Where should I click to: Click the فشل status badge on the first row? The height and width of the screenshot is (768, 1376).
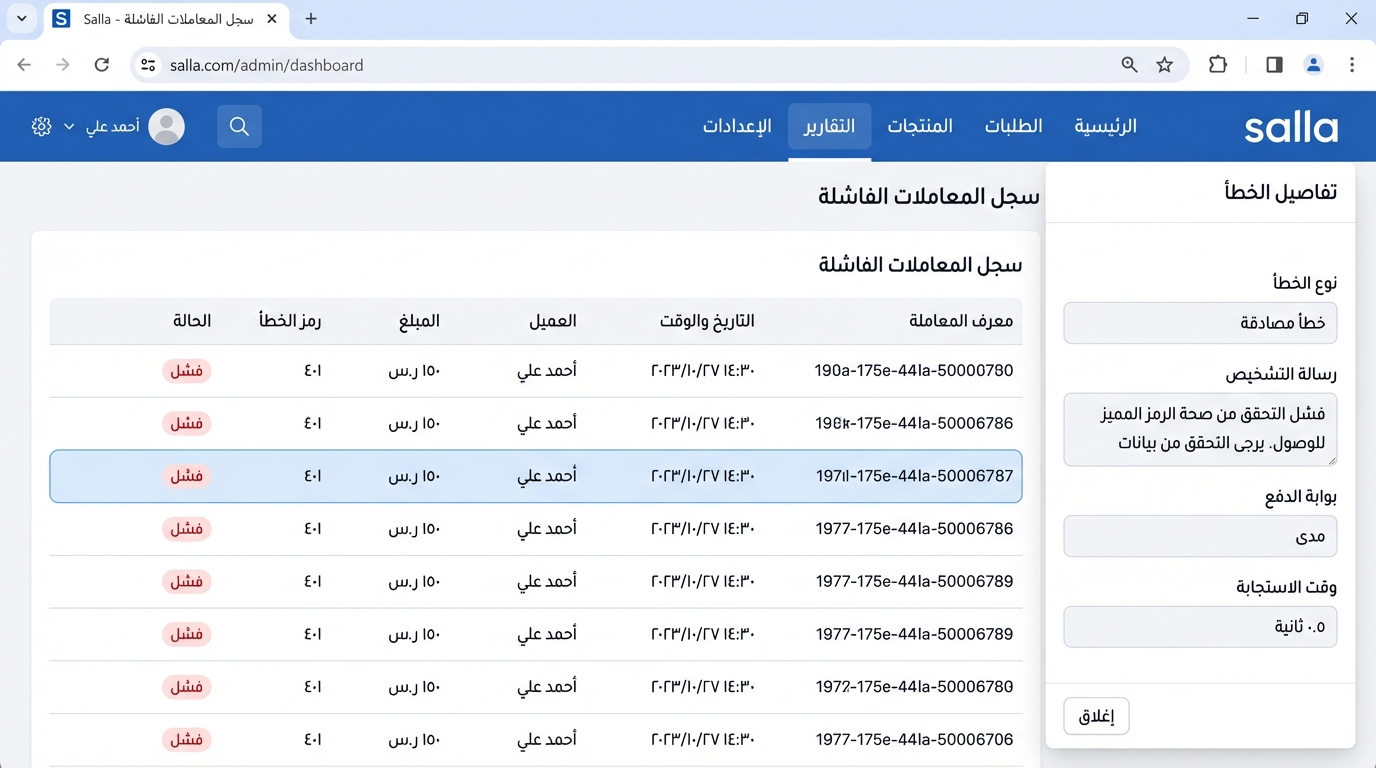tap(186, 370)
